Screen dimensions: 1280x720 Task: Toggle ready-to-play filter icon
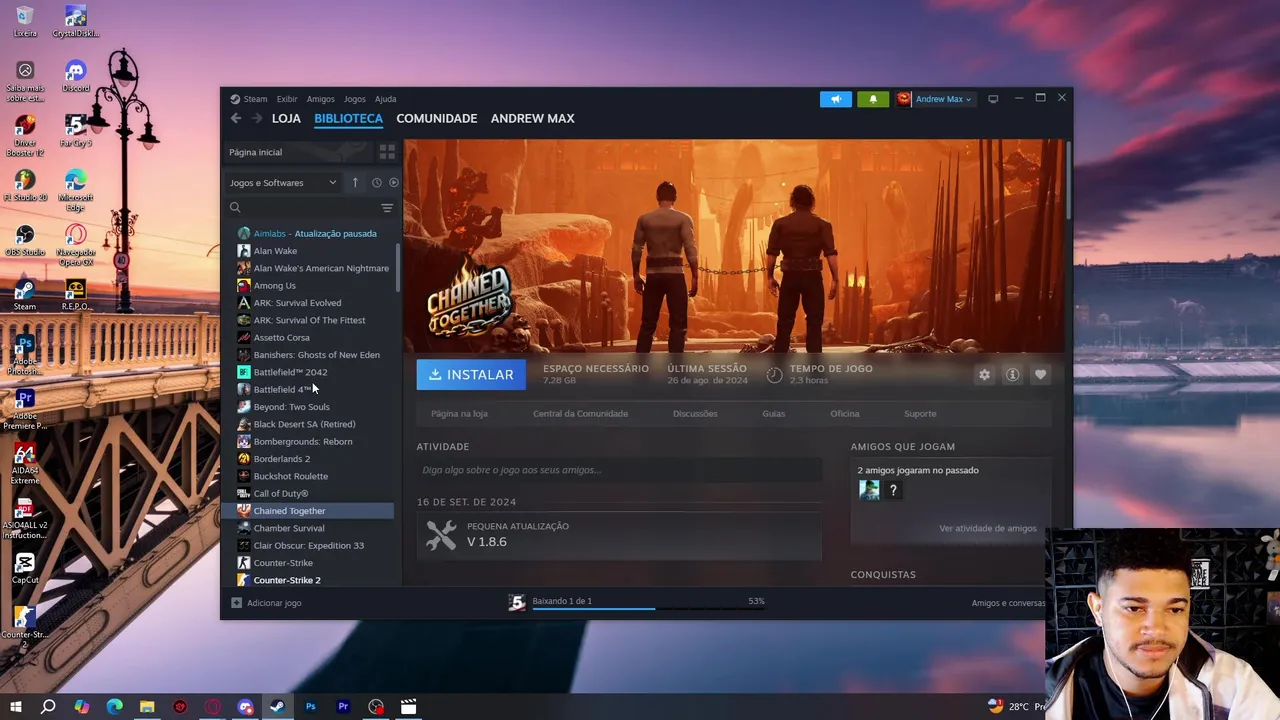[393, 182]
